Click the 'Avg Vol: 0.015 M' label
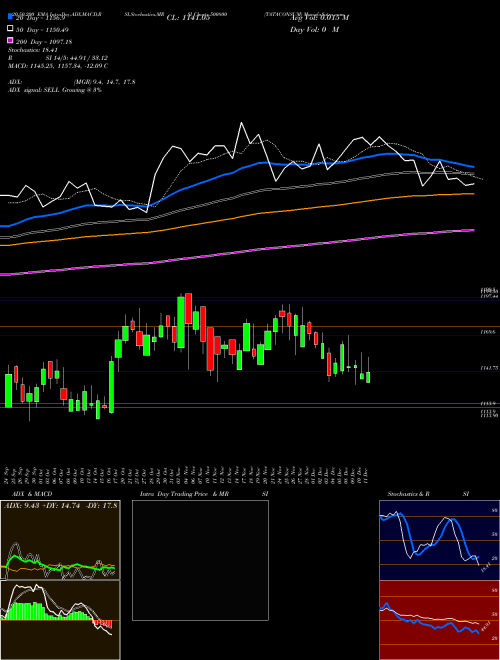500x660 pixels. tap(319, 18)
